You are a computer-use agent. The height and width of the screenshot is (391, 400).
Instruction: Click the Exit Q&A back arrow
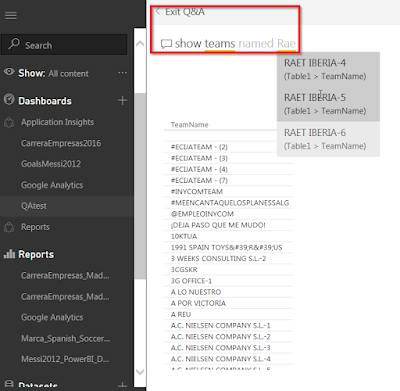tap(158, 11)
